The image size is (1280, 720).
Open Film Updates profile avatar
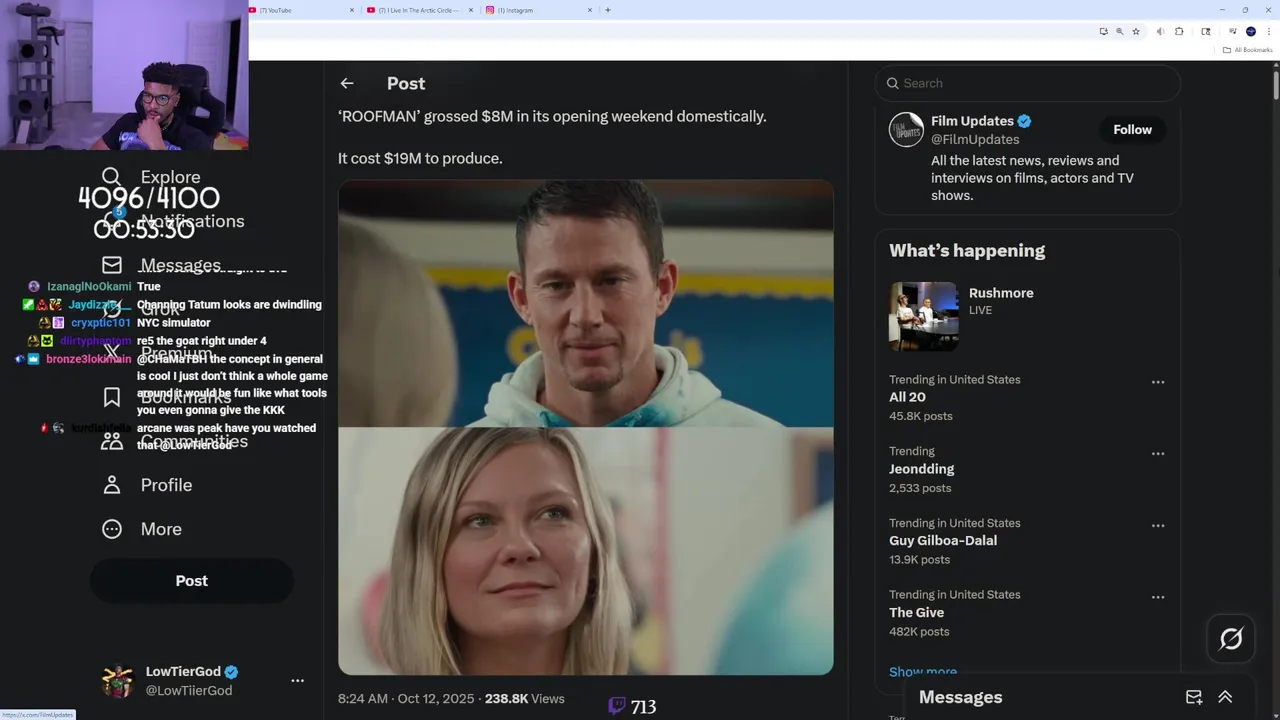[x=907, y=130]
